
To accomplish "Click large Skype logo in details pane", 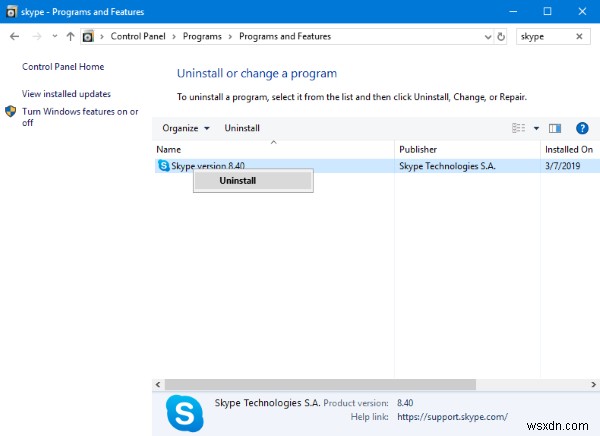I will tap(185, 413).
